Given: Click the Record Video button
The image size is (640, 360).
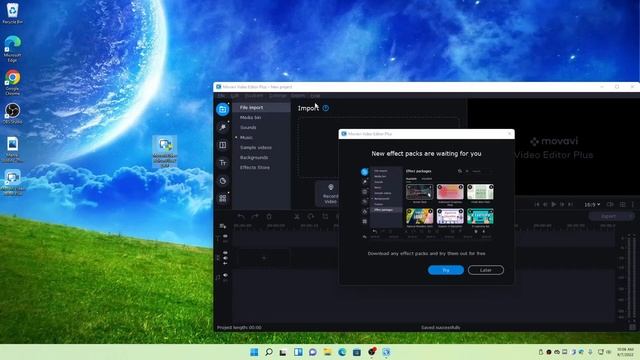Looking at the screenshot, I should pos(330,193).
